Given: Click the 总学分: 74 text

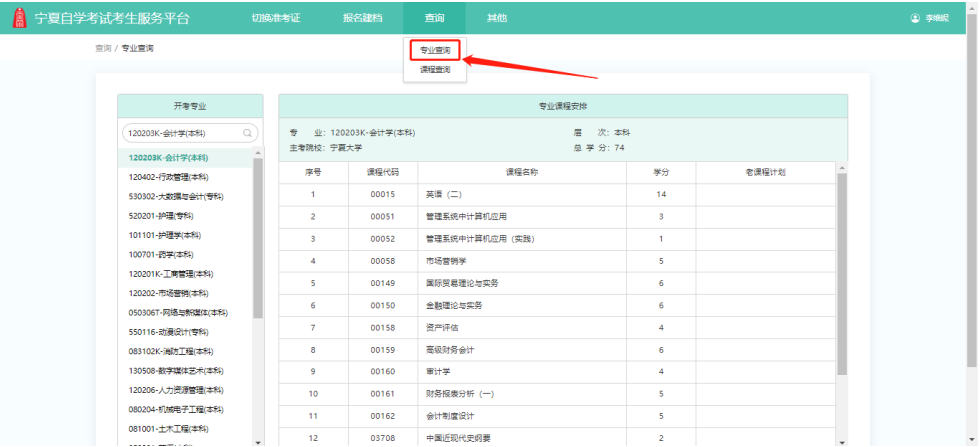Looking at the screenshot, I should pos(599,148).
